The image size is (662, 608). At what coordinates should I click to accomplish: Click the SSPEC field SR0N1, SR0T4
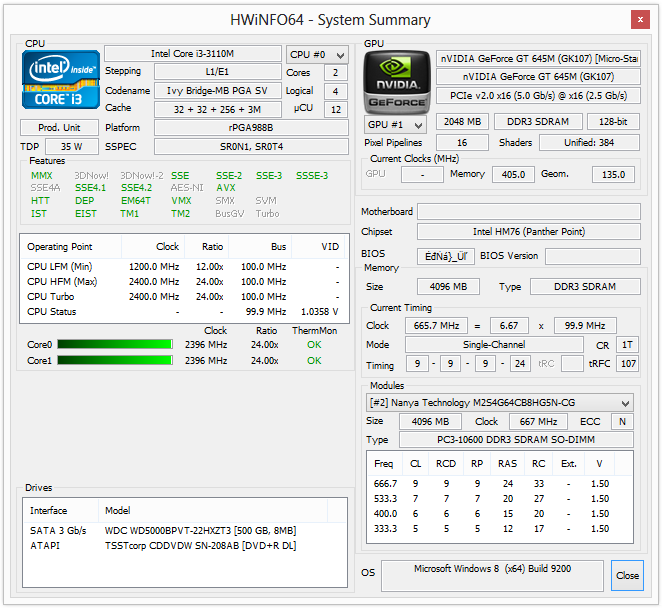(251, 147)
